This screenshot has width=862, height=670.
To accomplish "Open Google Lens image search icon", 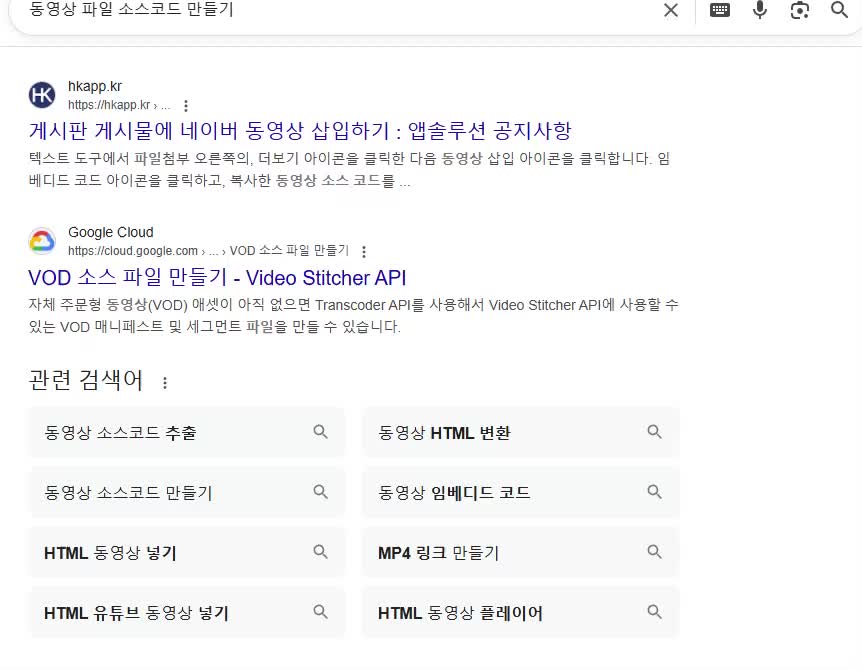I will tap(799, 10).
